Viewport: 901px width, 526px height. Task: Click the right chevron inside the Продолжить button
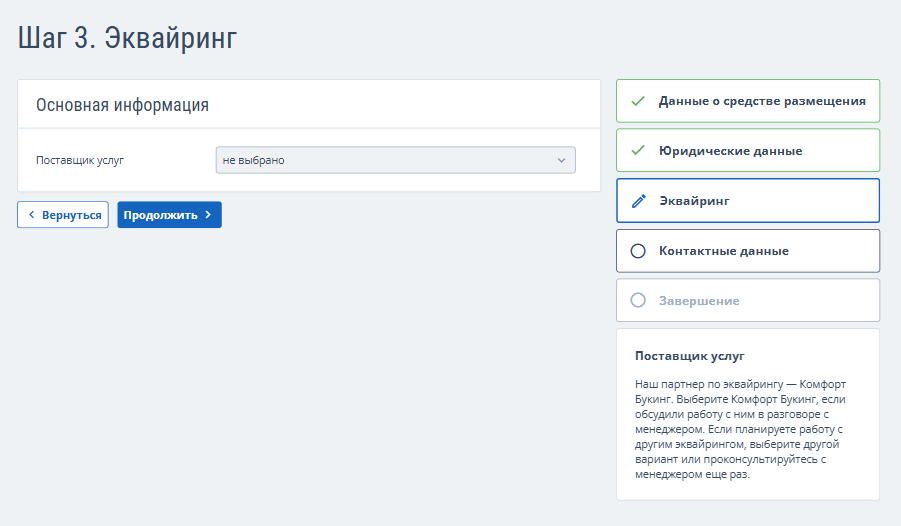tap(208, 215)
